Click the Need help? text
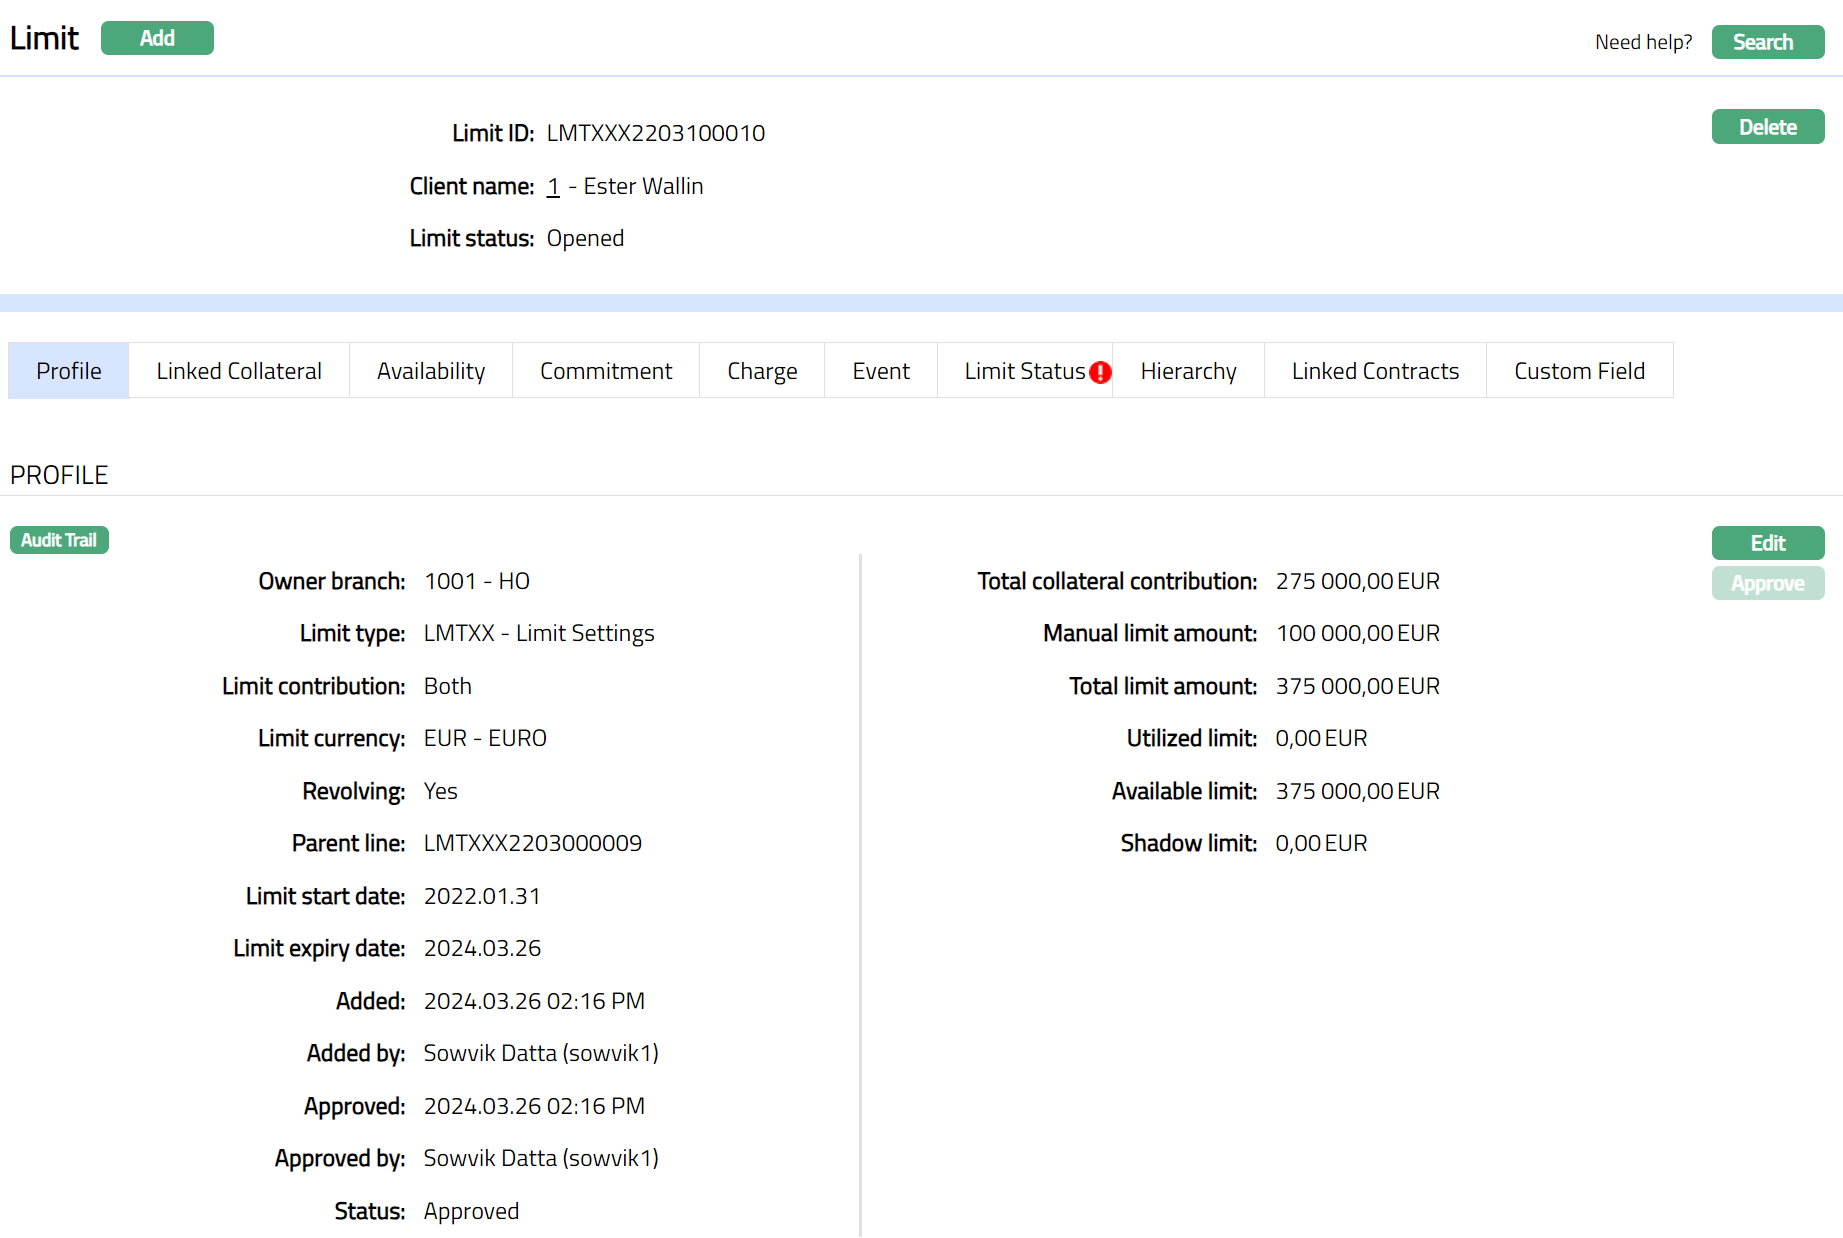This screenshot has height=1238, width=1843. click(1643, 42)
